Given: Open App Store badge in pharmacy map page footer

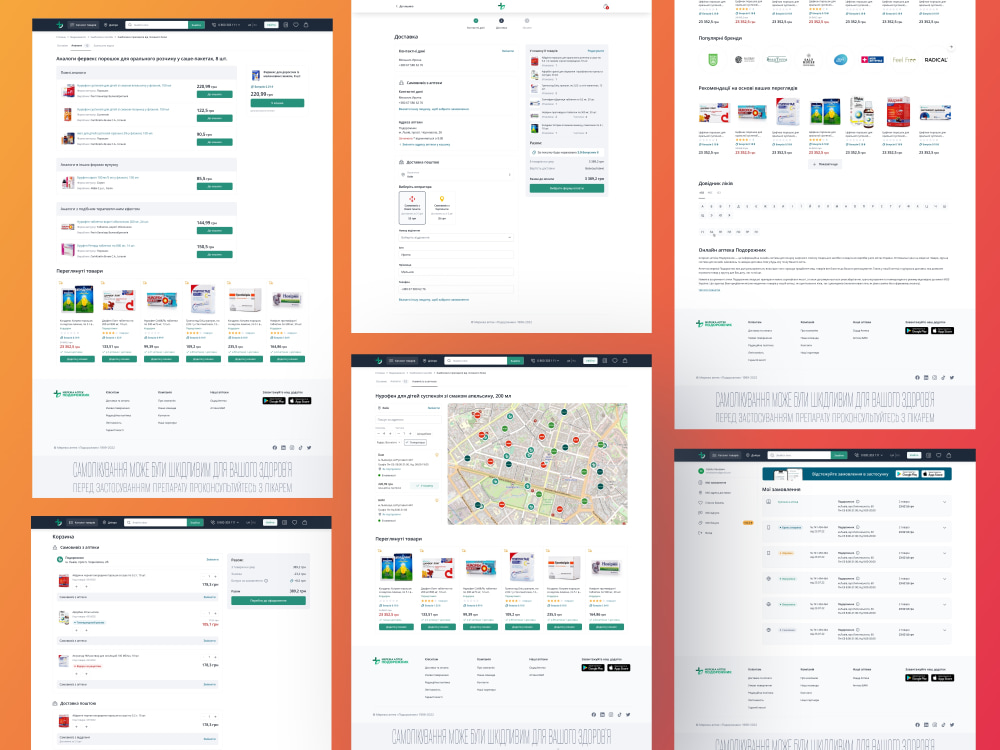Looking at the screenshot, I should pos(618,668).
